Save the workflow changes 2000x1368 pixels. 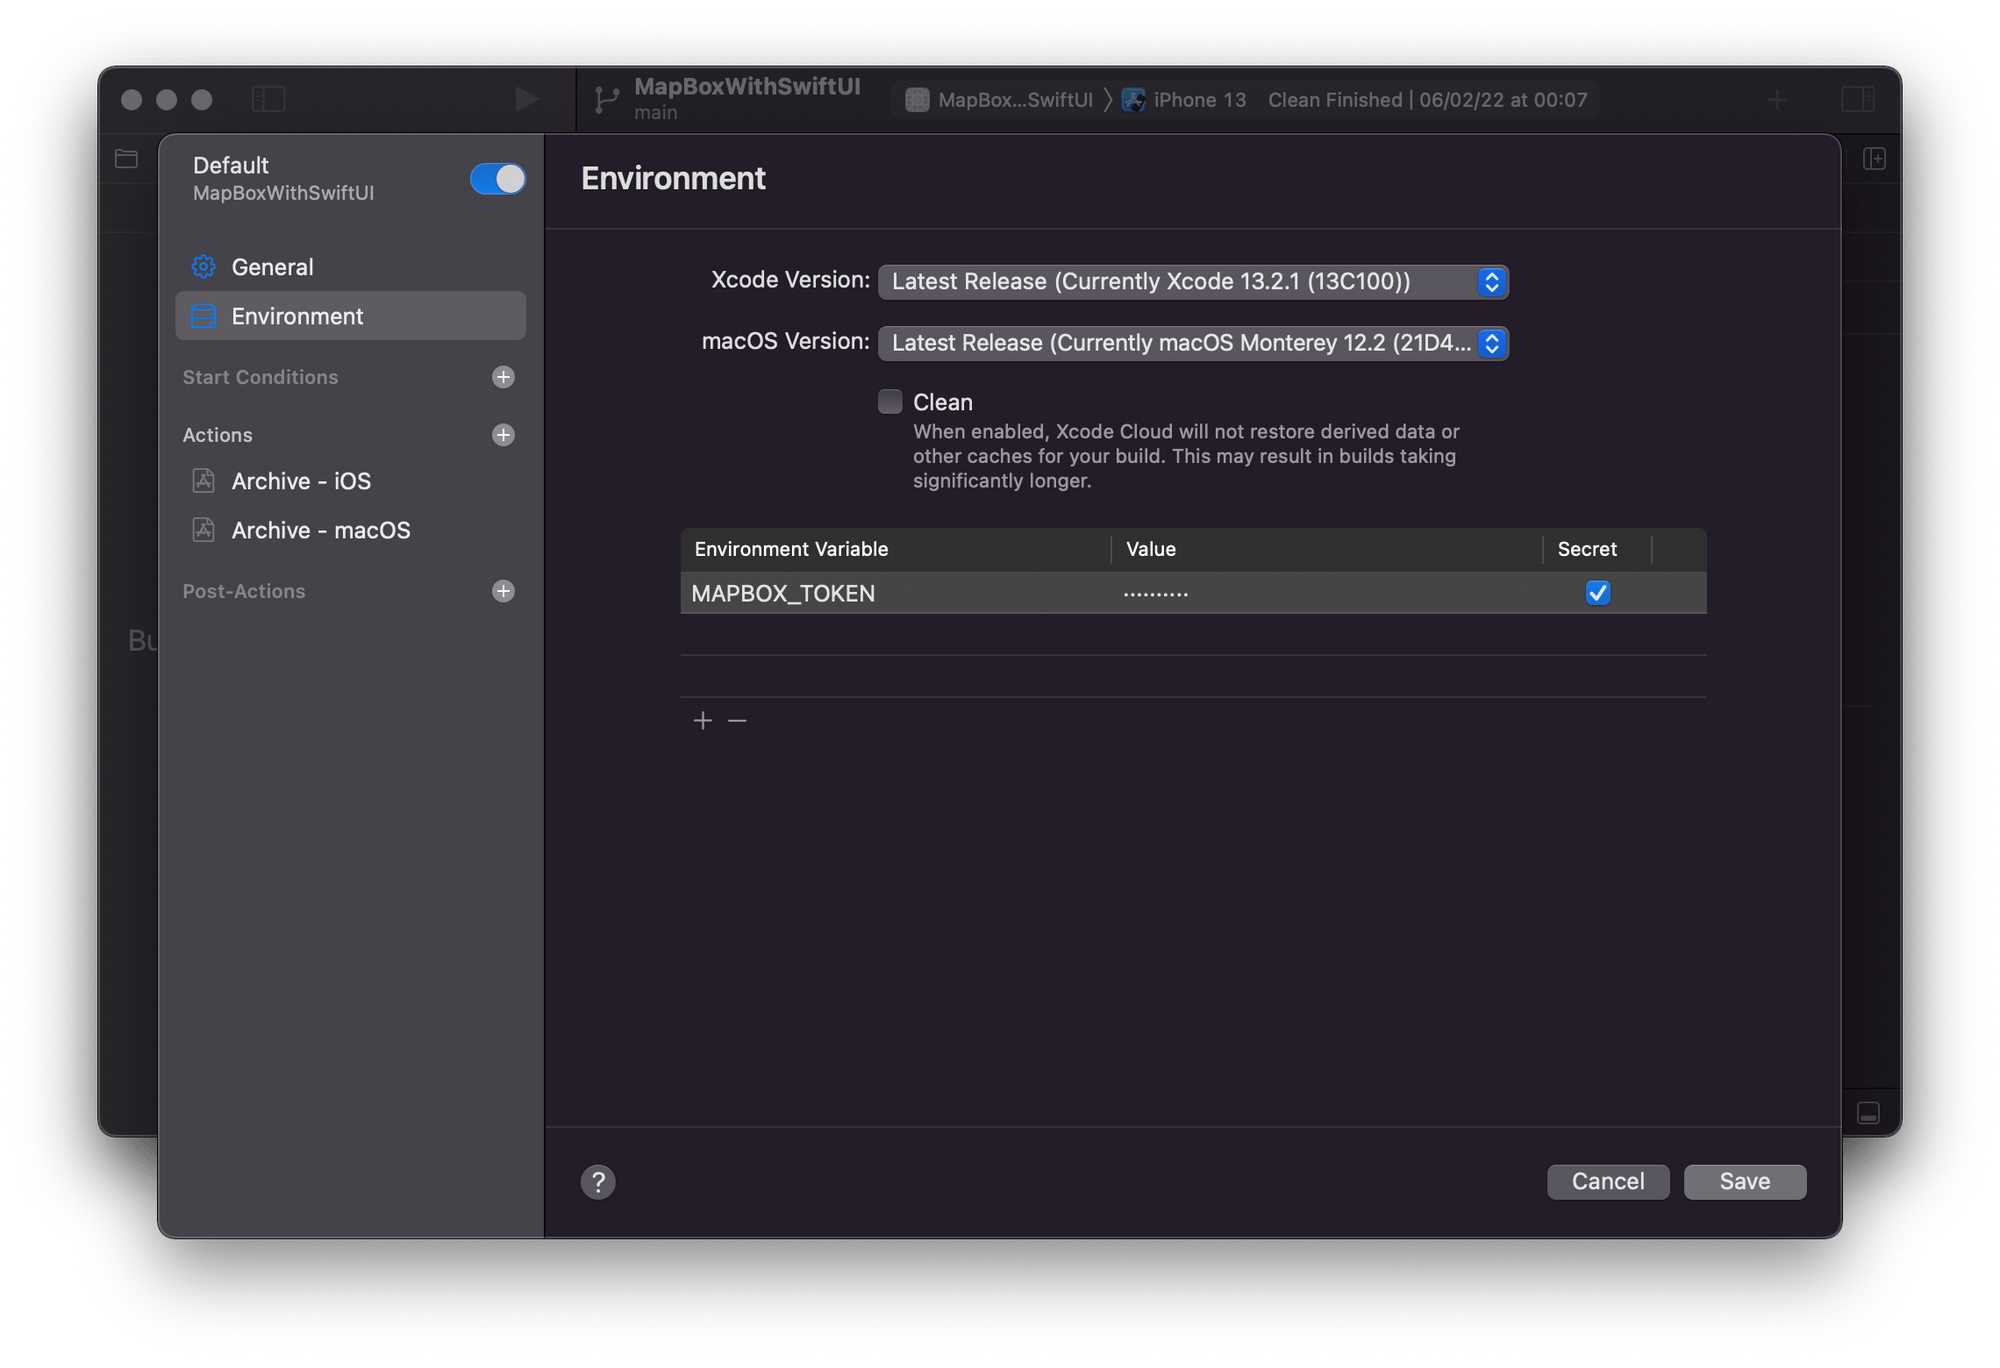(x=1744, y=1181)
